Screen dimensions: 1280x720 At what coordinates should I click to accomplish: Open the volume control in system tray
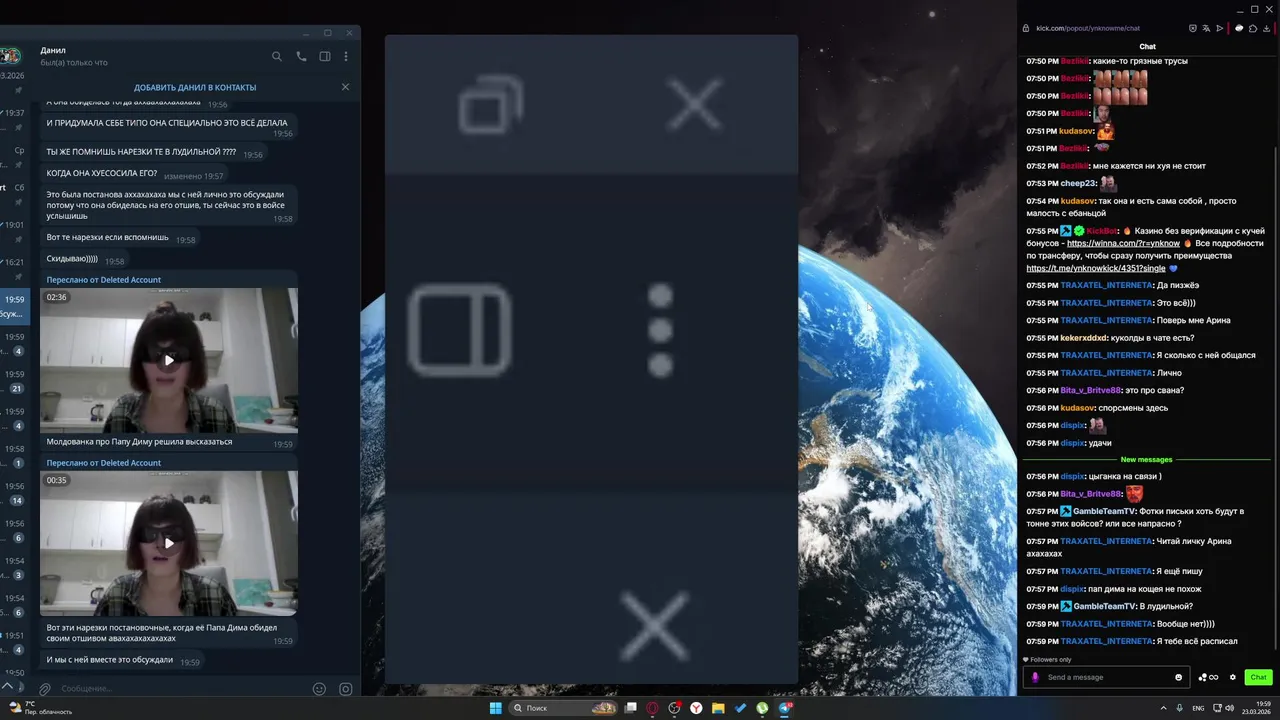1229,708
